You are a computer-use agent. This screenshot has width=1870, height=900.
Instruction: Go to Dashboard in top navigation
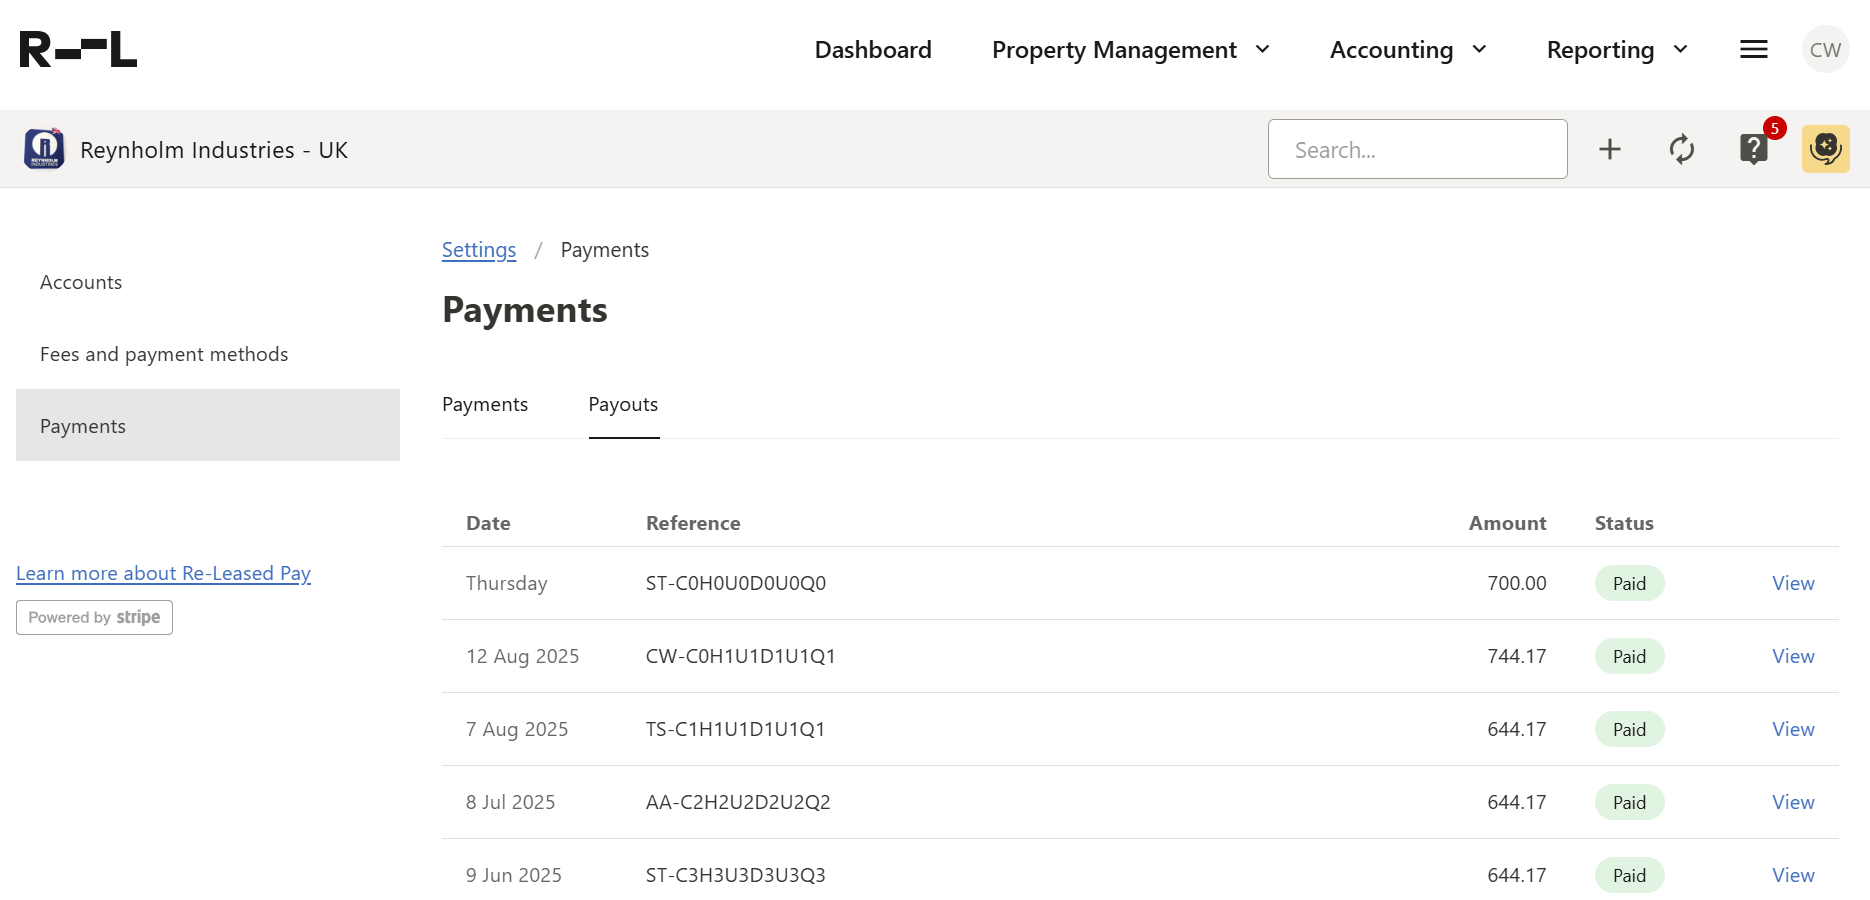(x=872, y=50)
